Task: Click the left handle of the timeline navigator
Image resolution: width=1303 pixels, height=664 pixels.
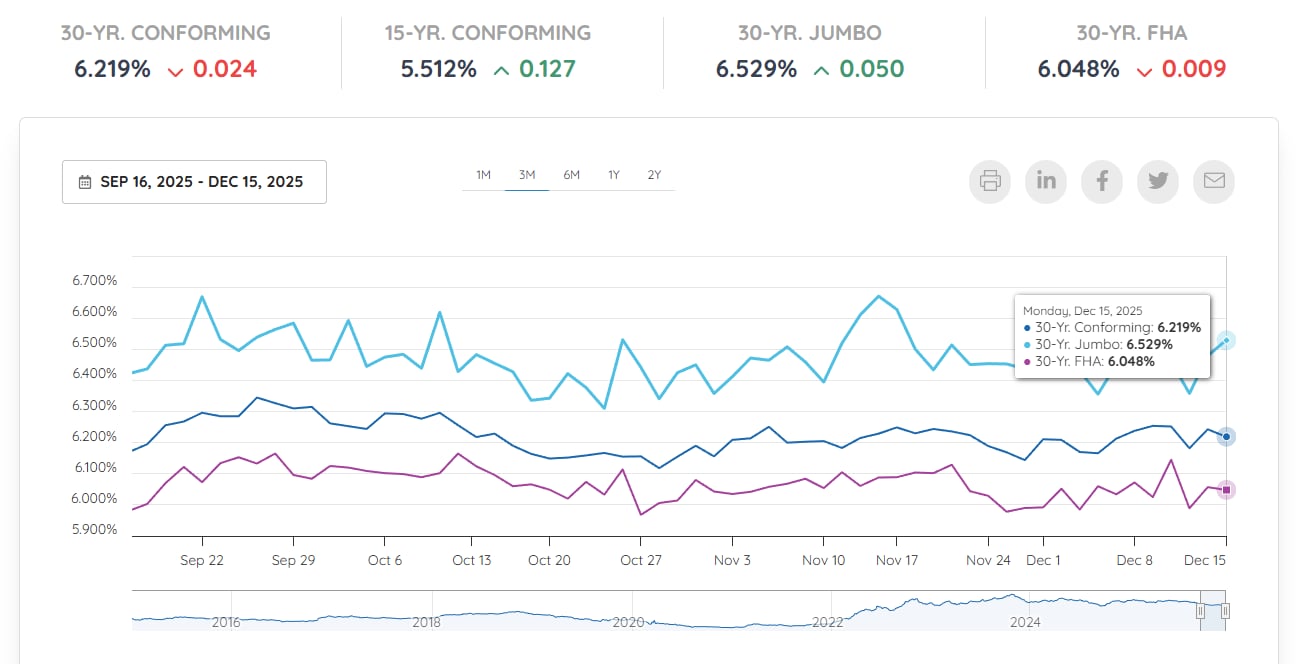Action: click(x=1201, y=611)
